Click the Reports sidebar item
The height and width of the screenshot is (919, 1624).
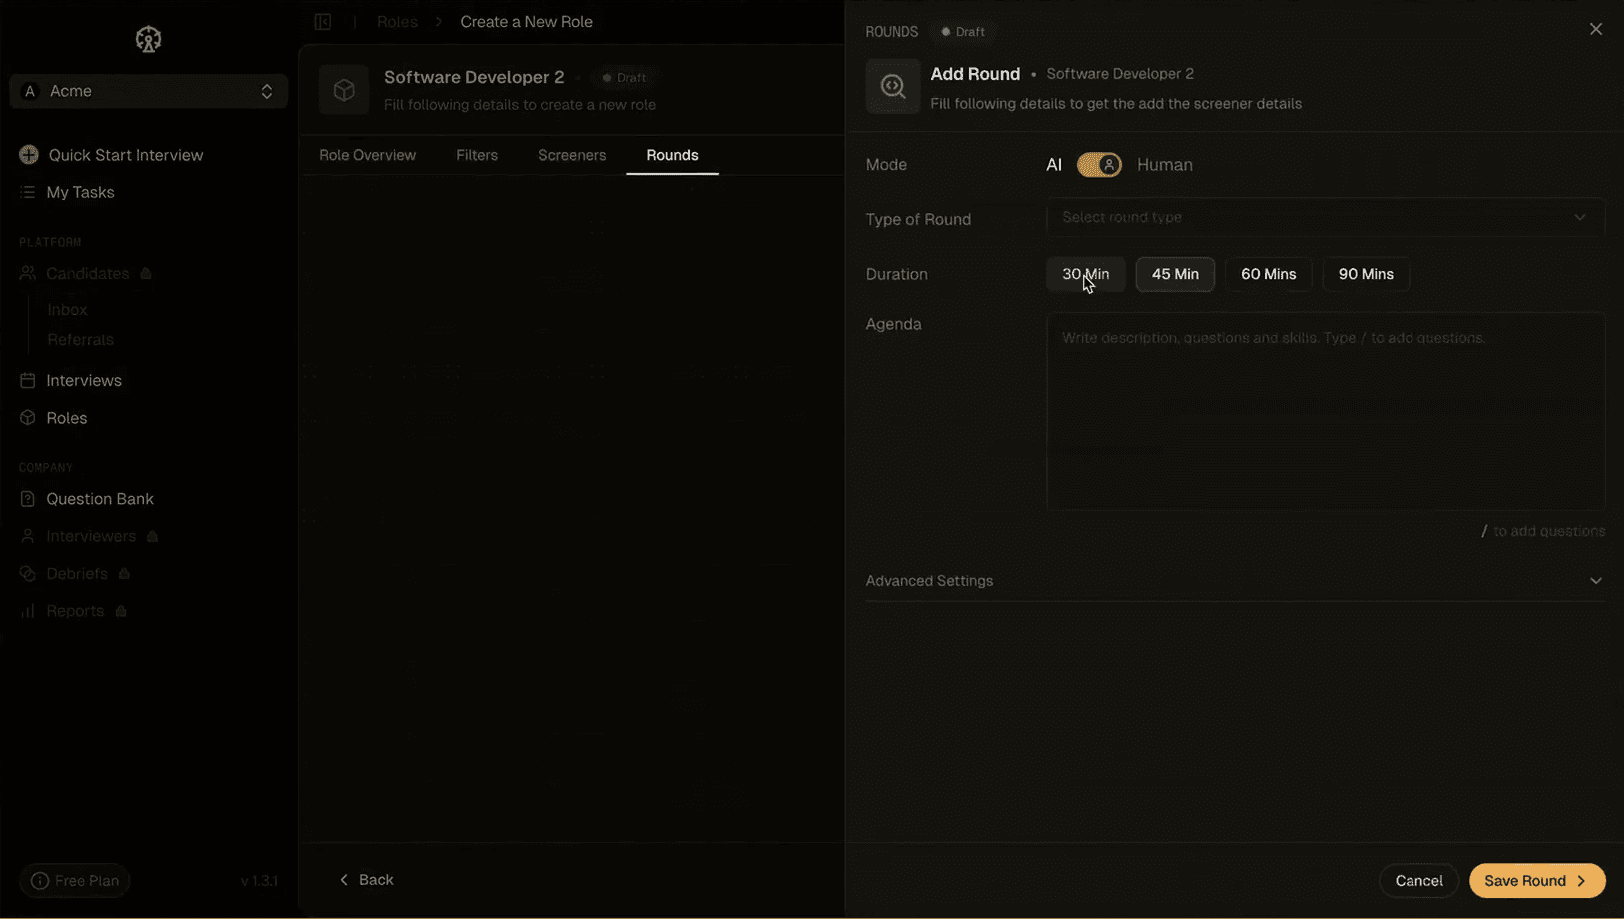(75, 611)
